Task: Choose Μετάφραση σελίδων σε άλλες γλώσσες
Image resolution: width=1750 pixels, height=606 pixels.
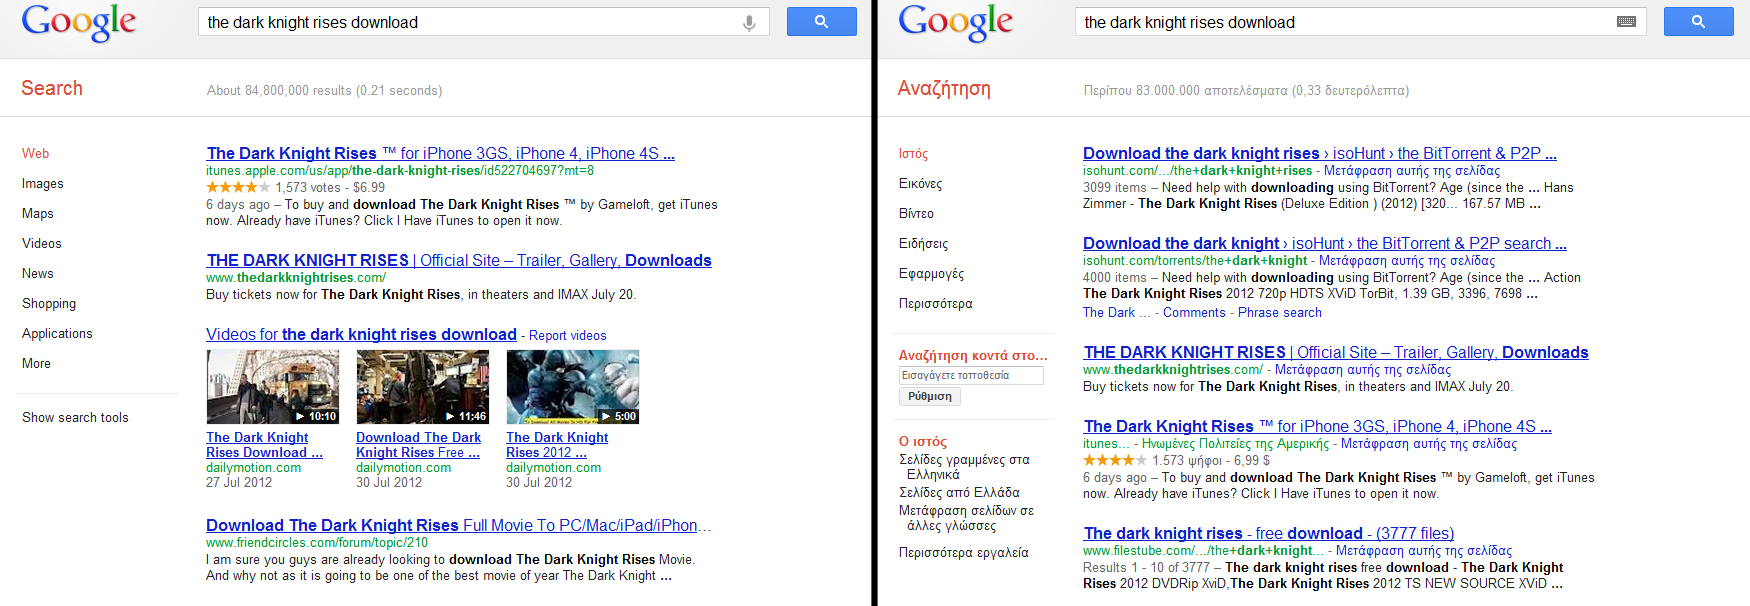Action: (x=966, y=518)
